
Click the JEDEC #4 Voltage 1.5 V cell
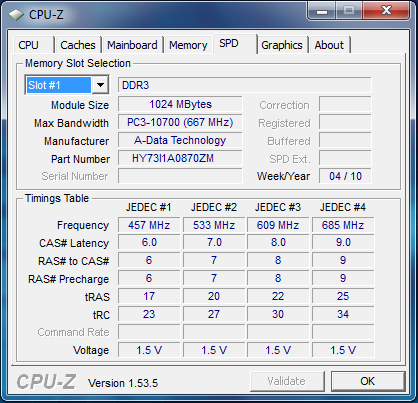(343, 350)
